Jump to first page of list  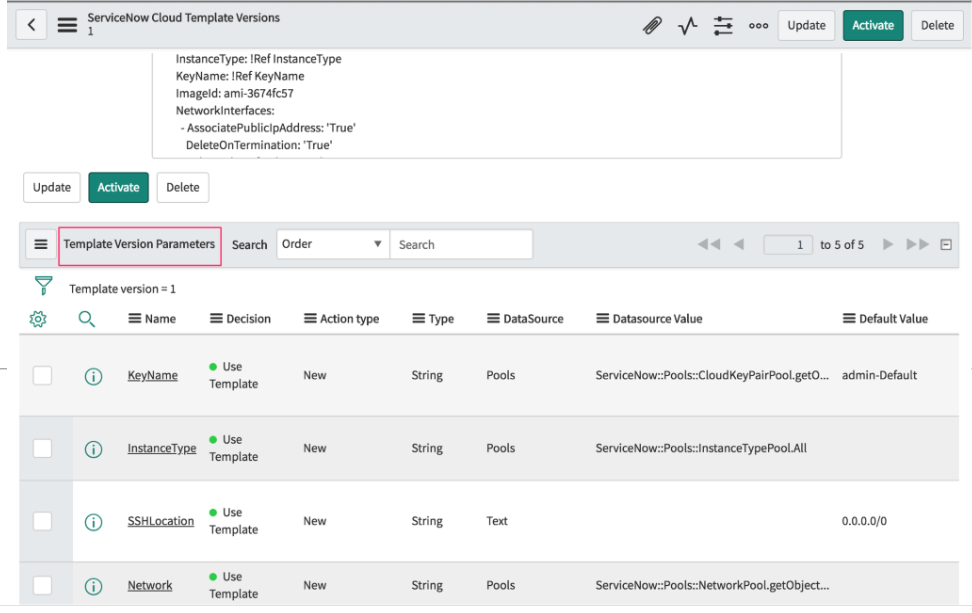(x=709, y=244)
